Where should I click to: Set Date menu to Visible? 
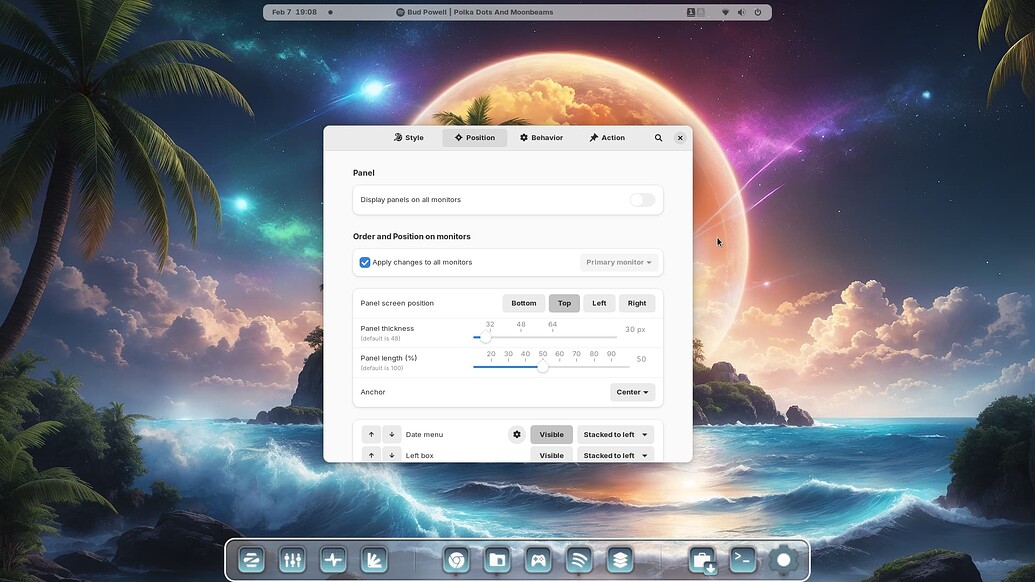click(551, 434)
